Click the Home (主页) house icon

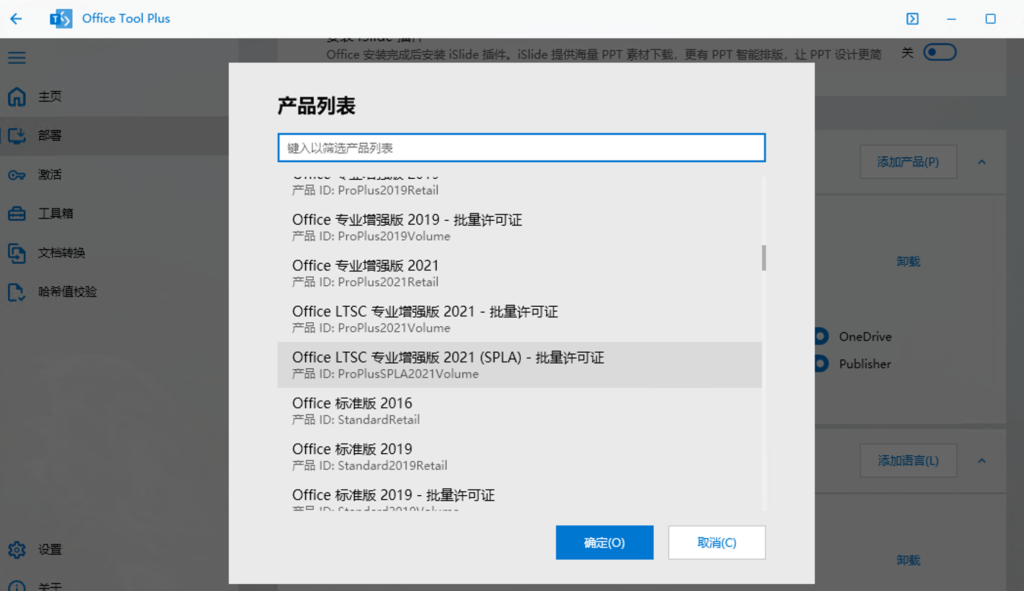pos(17,97)
